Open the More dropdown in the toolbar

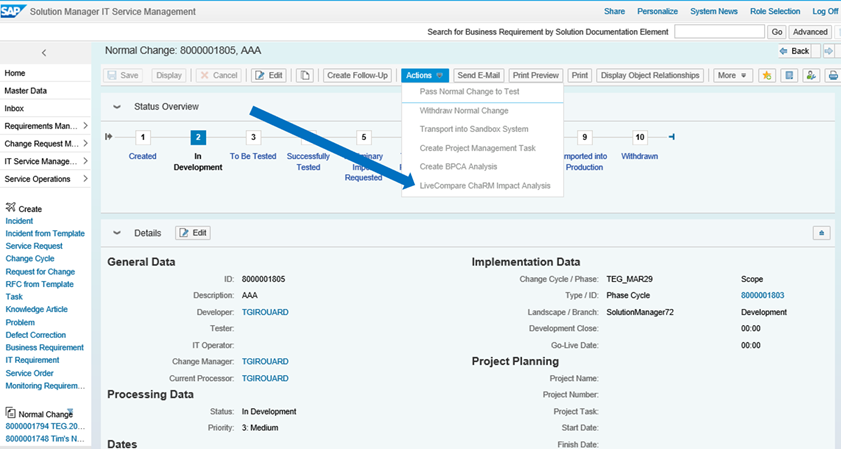coord(732,75)
